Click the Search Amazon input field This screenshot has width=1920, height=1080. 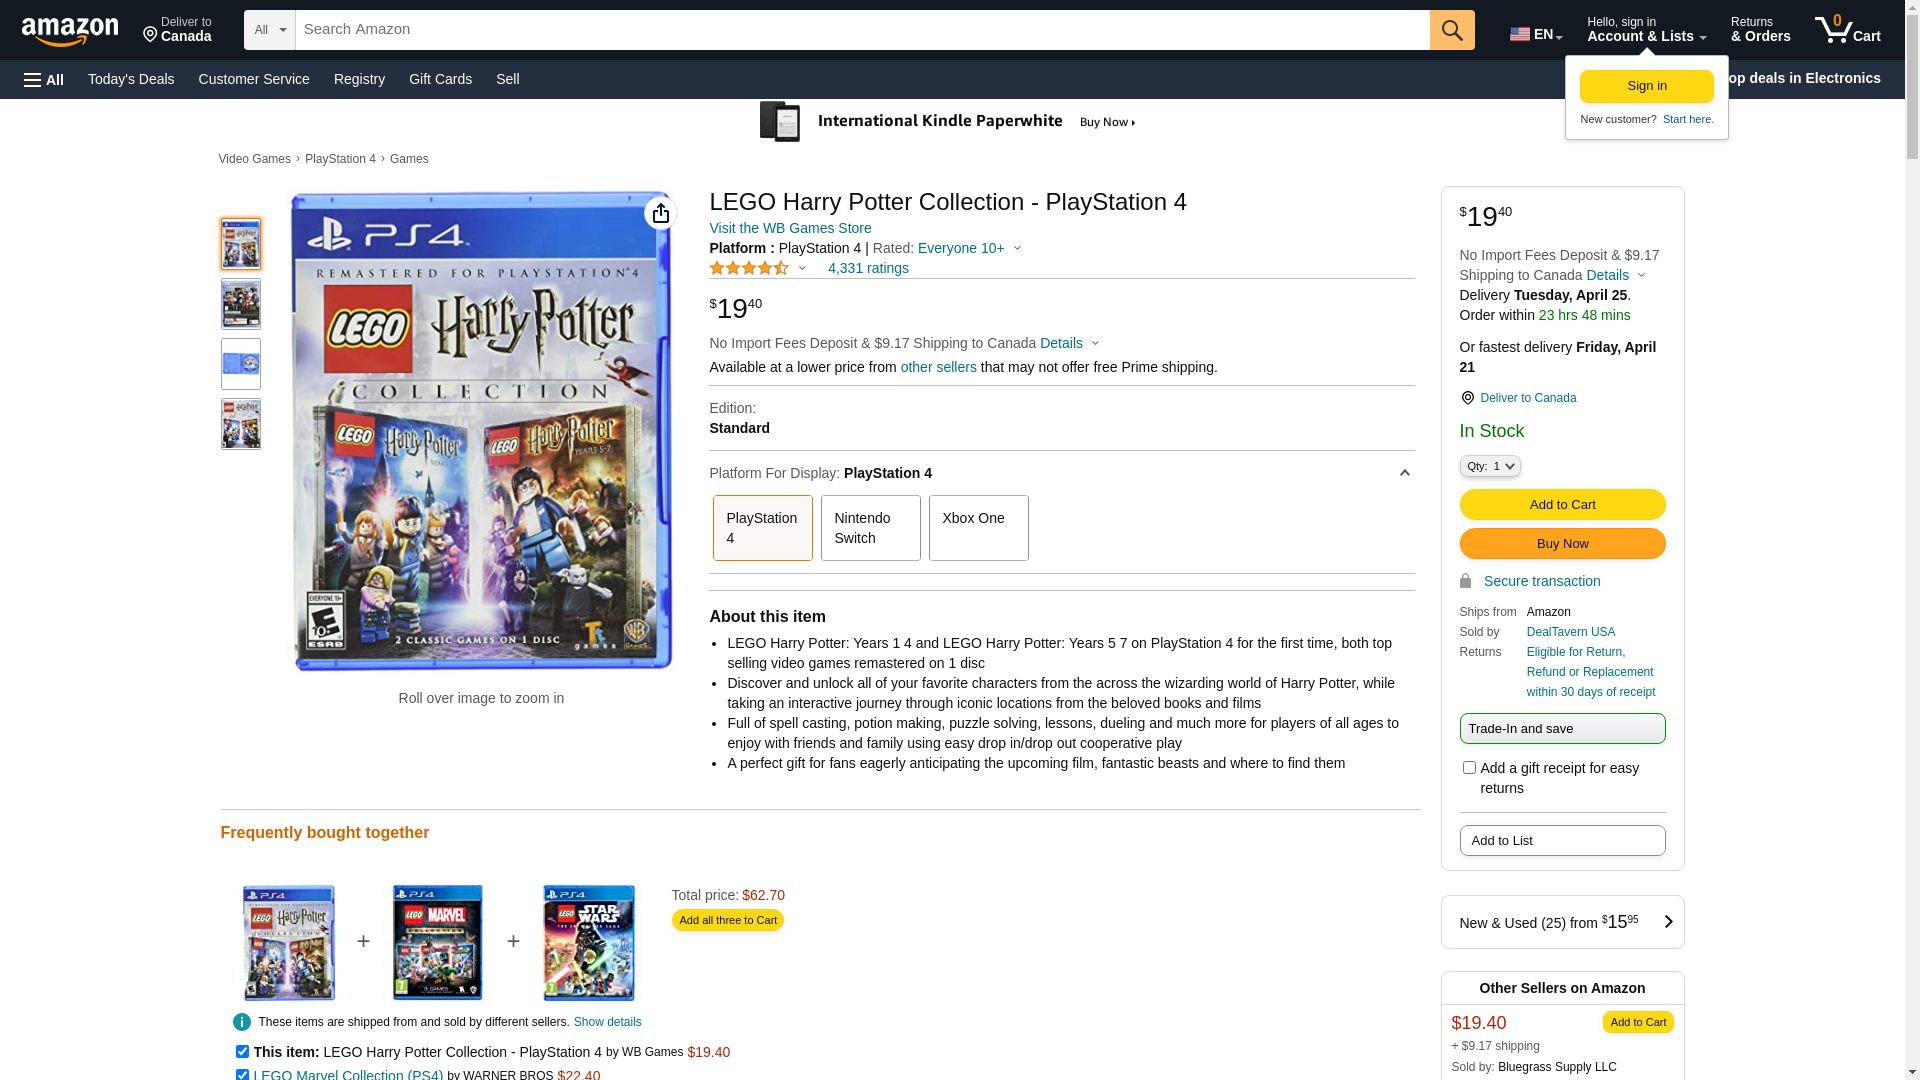coord(862,30)
